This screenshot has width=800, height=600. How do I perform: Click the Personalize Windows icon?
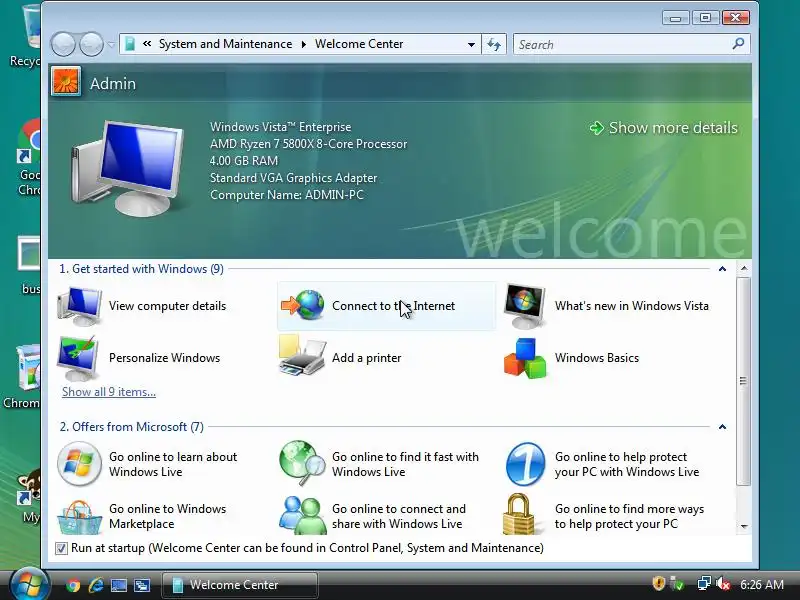78,358
